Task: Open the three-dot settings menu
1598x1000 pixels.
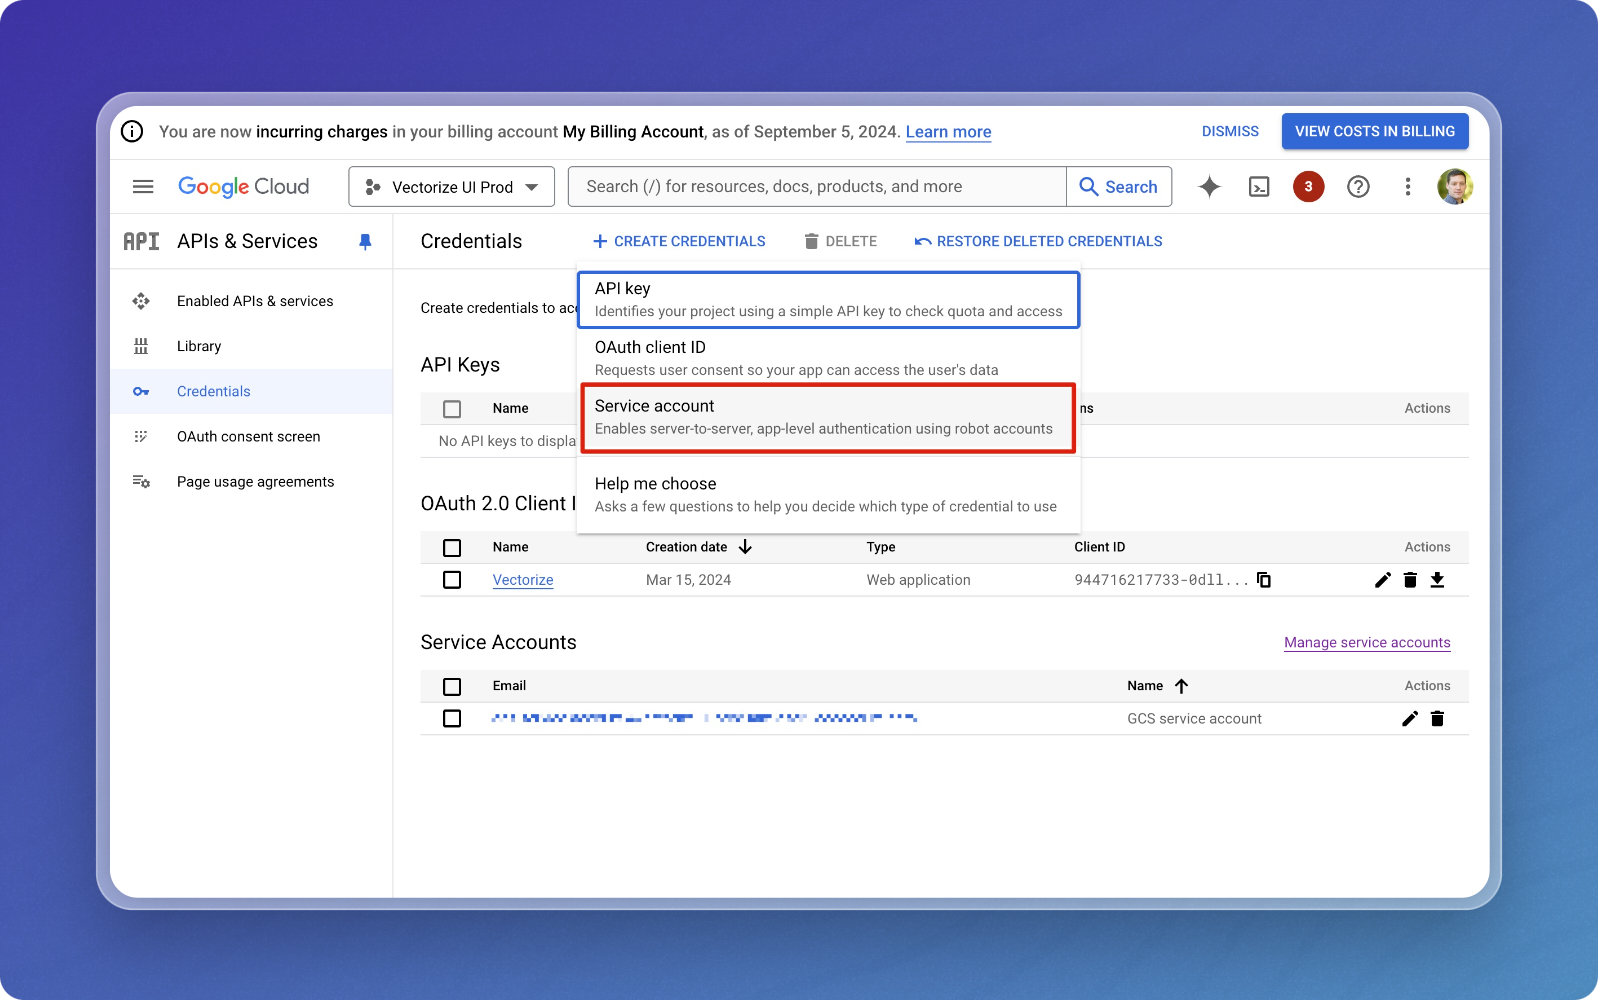Action: click(1407, 187)
